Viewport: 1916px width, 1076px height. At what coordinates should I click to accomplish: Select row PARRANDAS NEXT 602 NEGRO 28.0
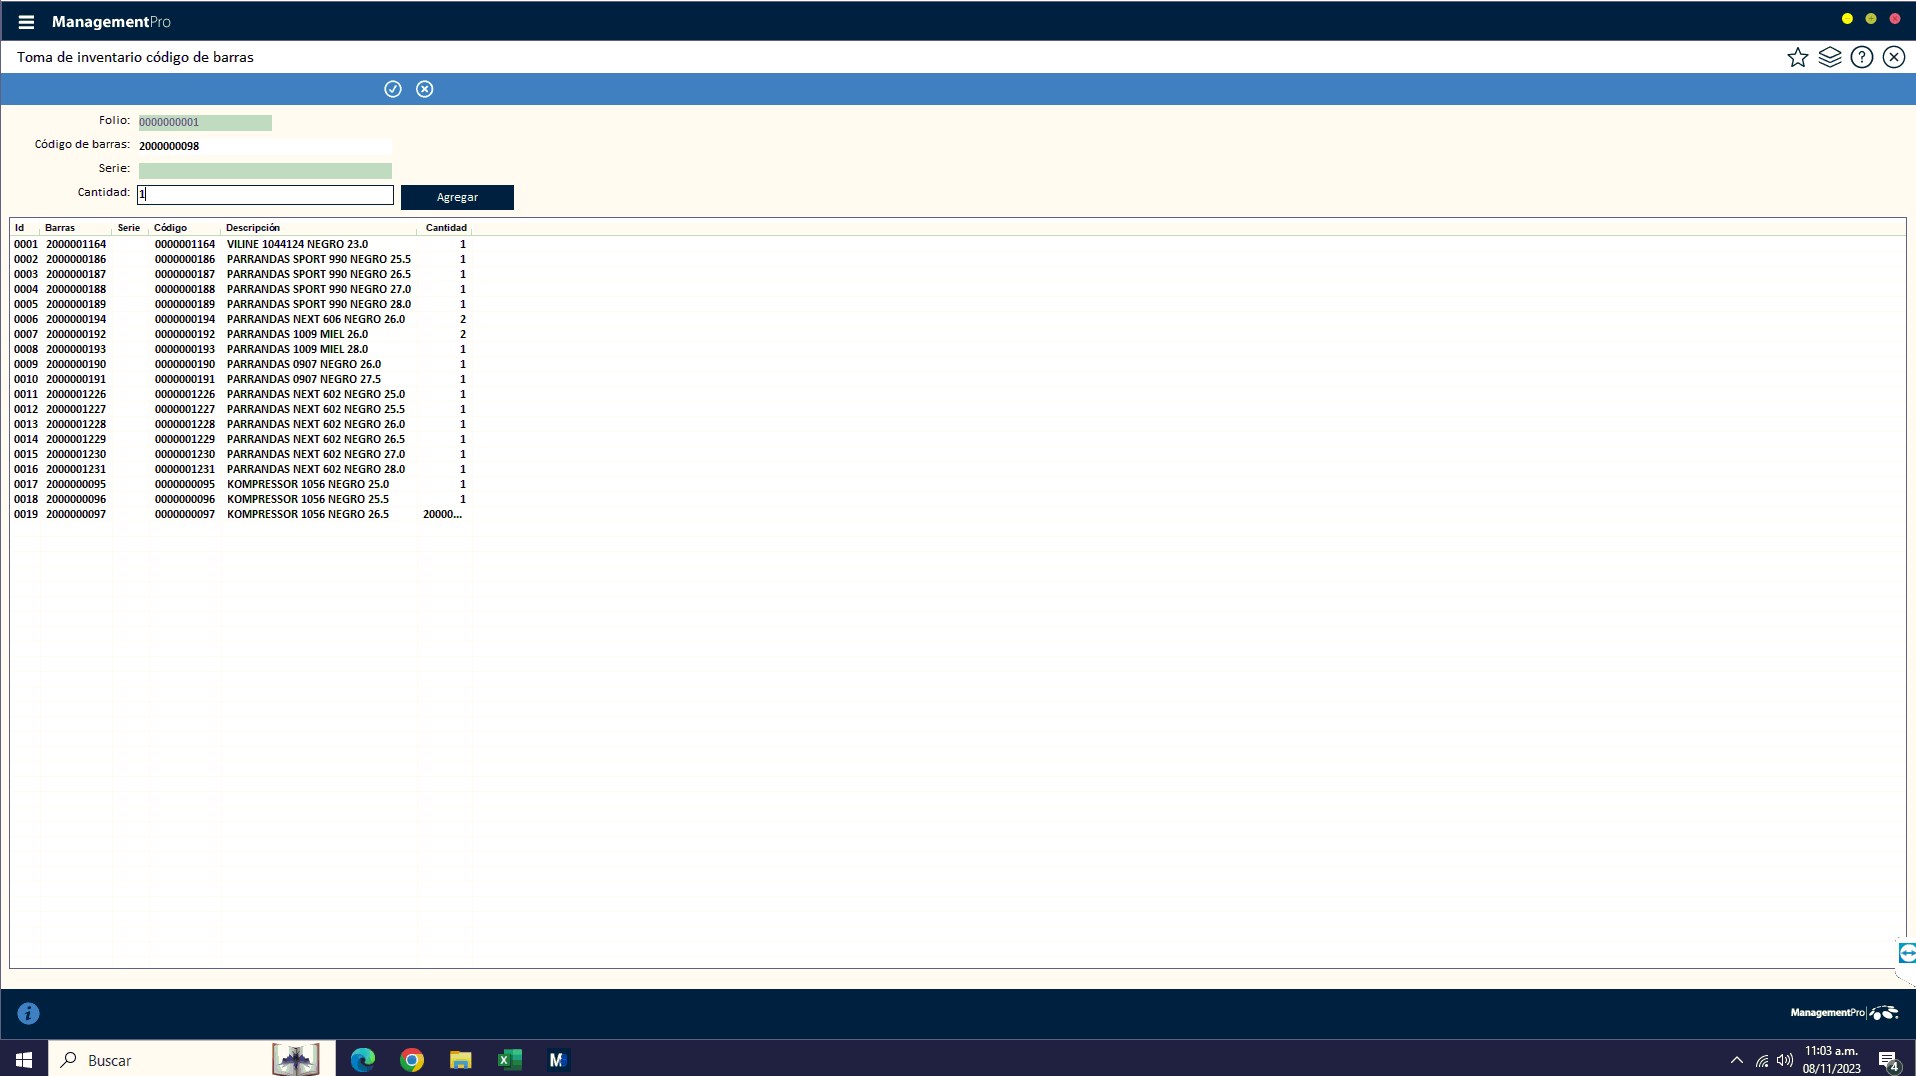point(240,469)
